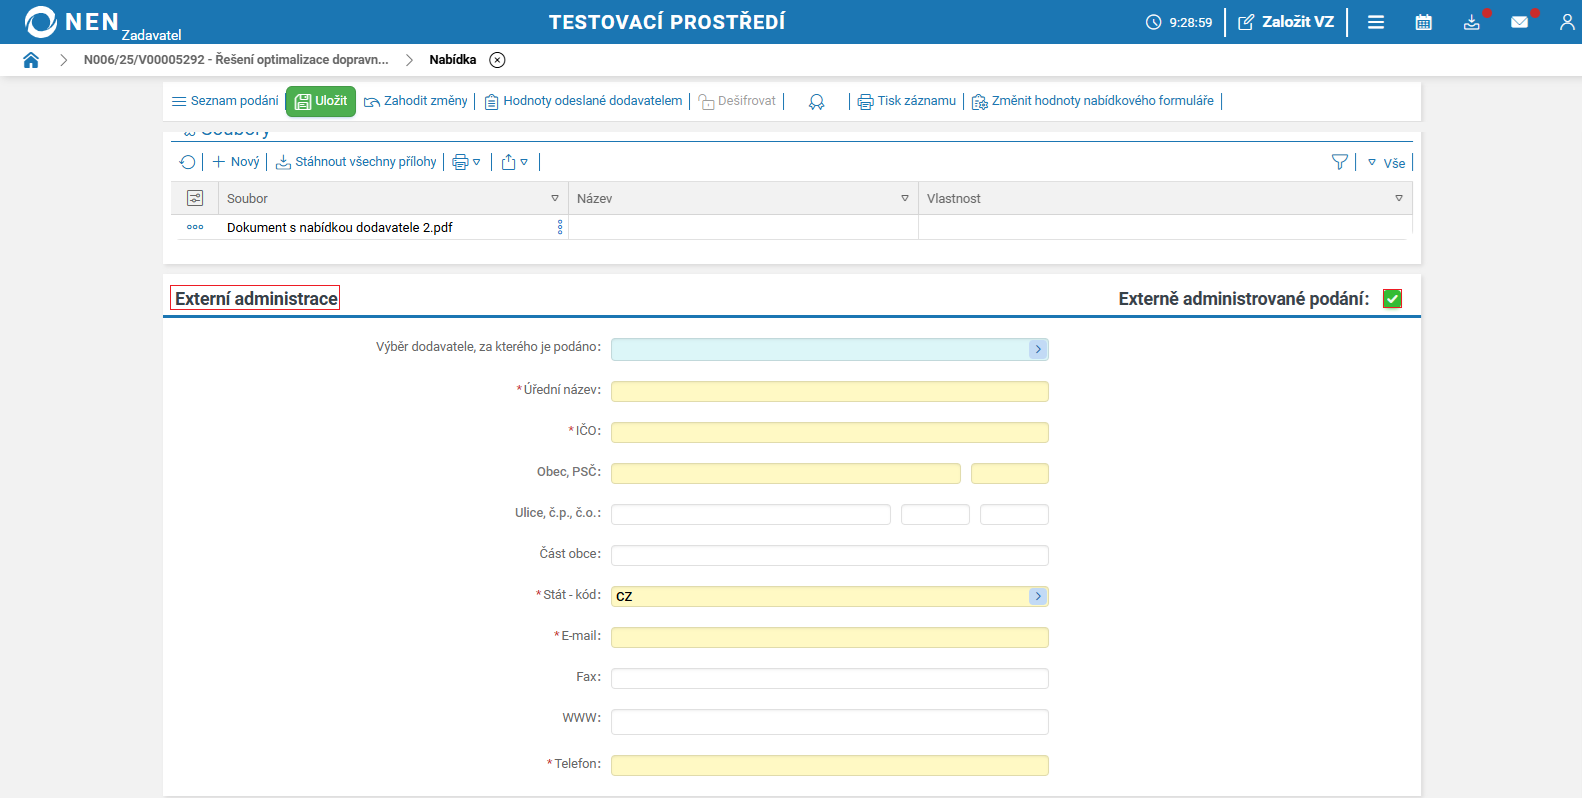1582x798 pixels.
Task: Open the calendar icon in header
Action: coord(1423,22)
